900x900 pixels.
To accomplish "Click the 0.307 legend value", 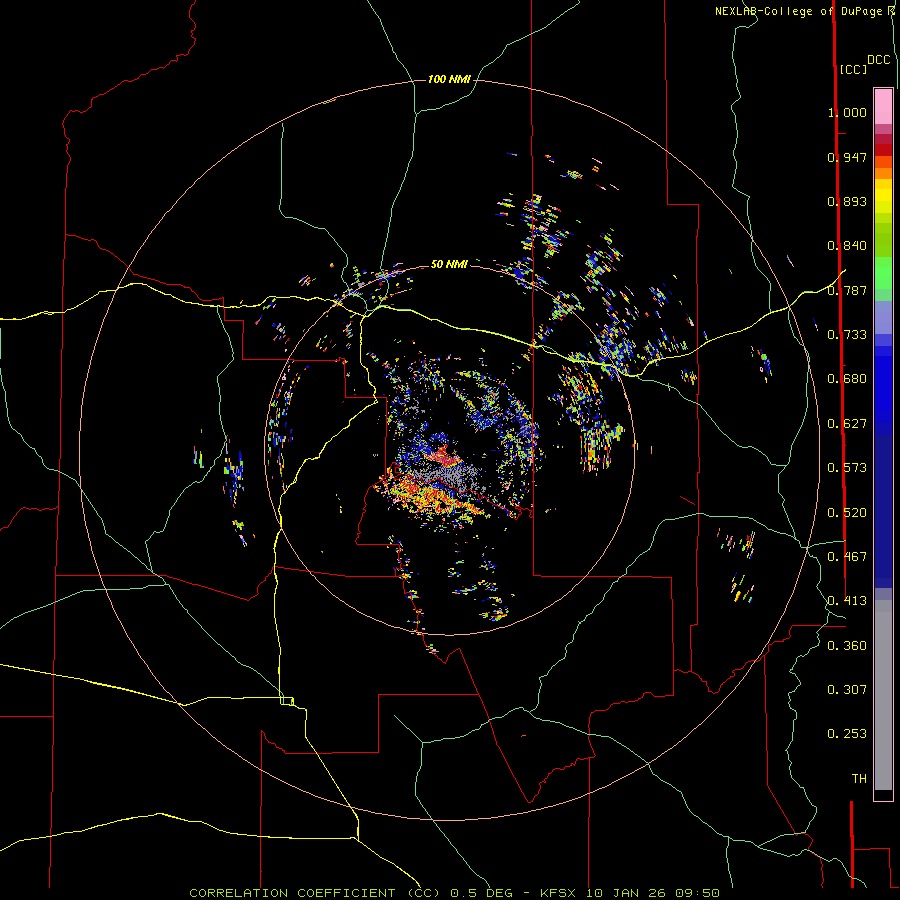I will [847, 690].
